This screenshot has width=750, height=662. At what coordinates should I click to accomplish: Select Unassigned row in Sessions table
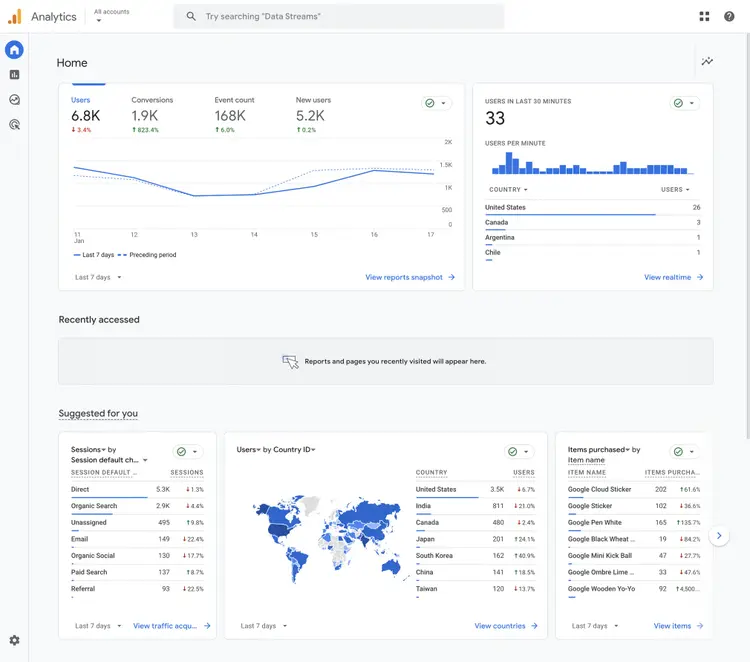[137, 523]
